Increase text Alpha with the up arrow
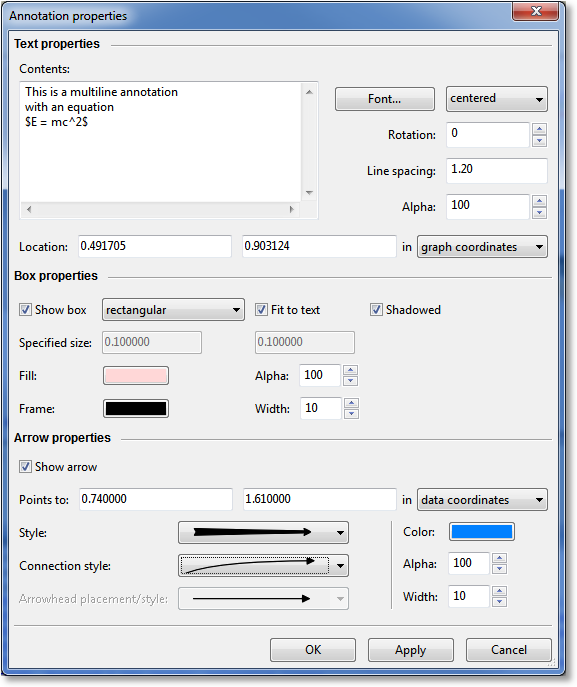 539,201
